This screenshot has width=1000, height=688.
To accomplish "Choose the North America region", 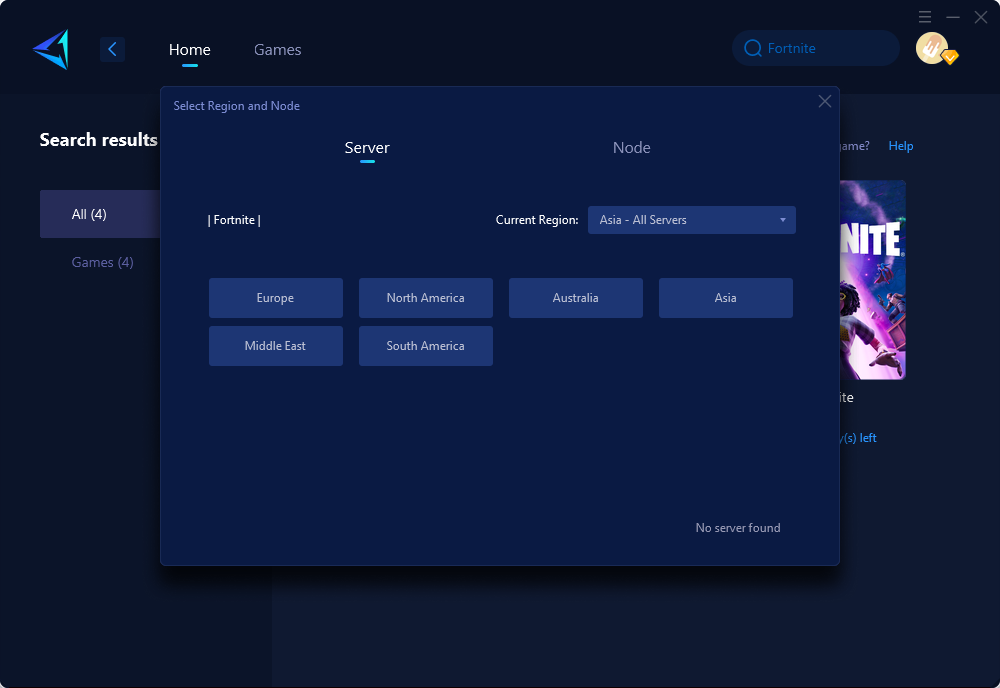I will [425, 298].
